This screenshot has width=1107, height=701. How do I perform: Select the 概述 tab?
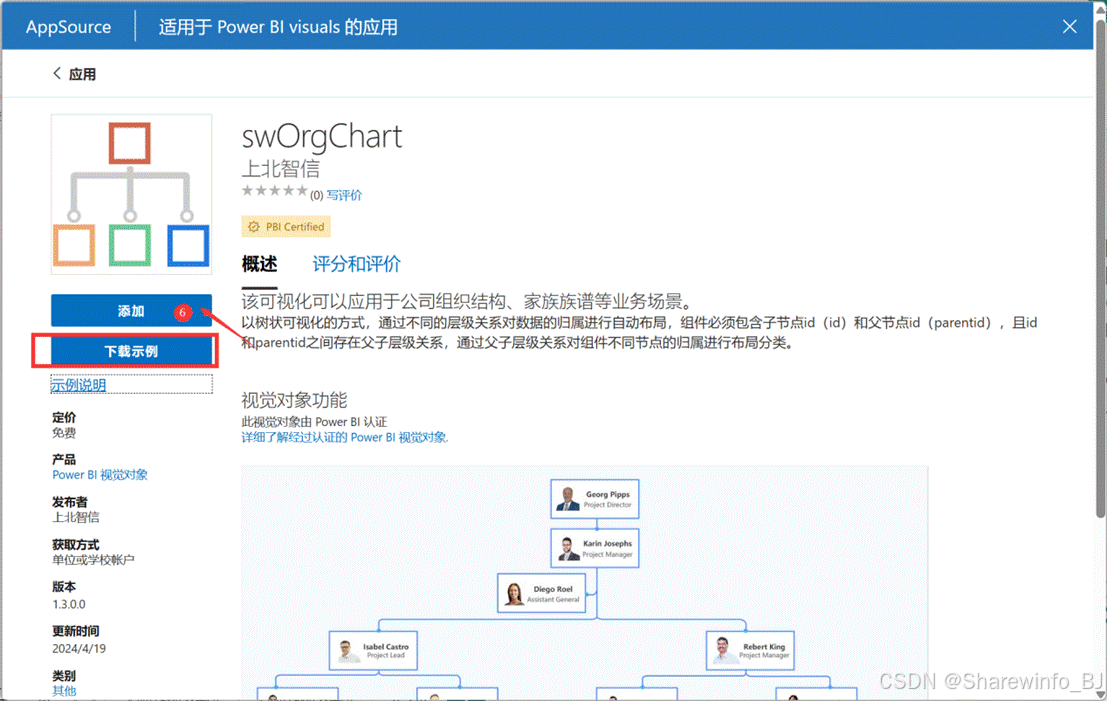point(259,264)
